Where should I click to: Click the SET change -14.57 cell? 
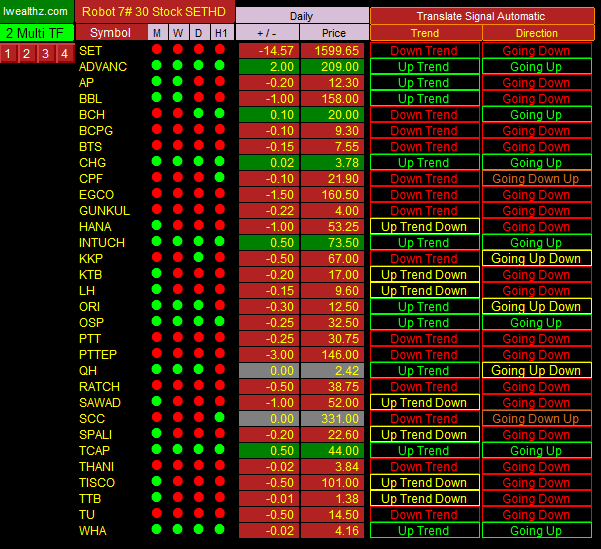tap(269, 51)
